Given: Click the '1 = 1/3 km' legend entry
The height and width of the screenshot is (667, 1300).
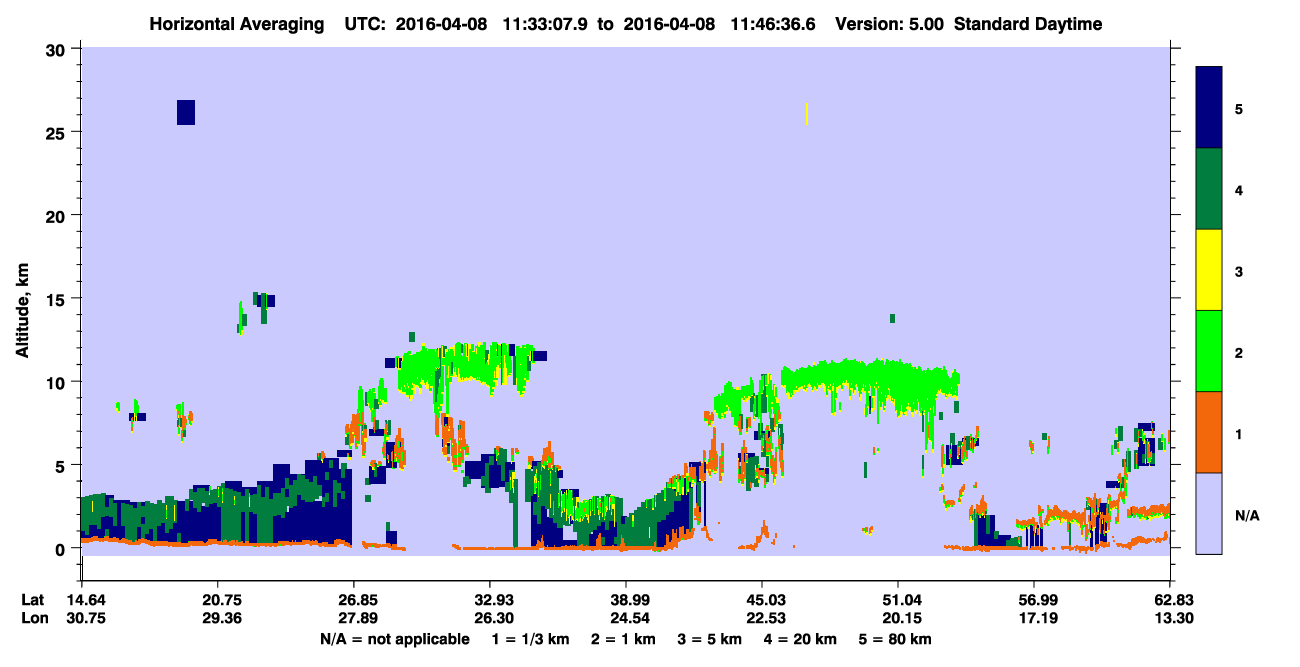Looking at the screenshot, I should pyautogui.click(x=532, y=639).
